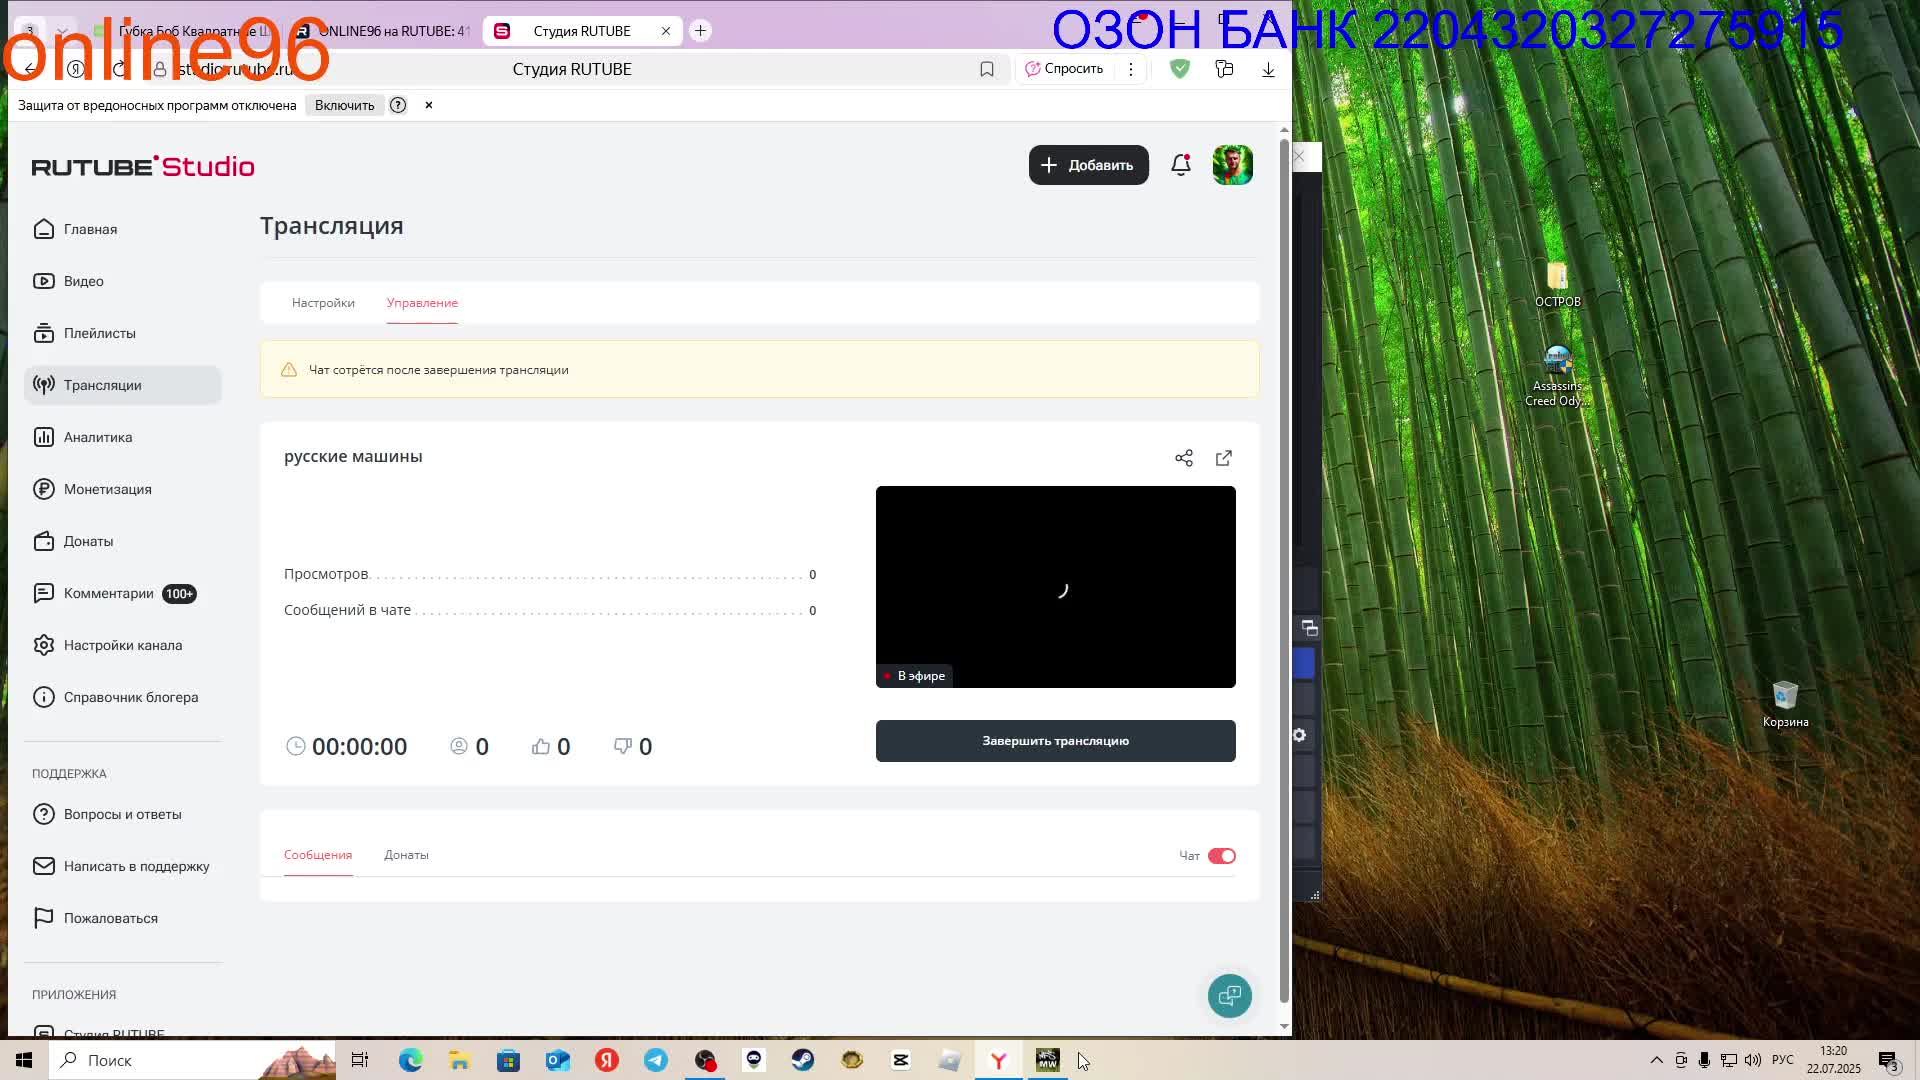Screen dimensions: 1920x1080
Task: Open Донаты sidebar section
Action: pos(88,541)
